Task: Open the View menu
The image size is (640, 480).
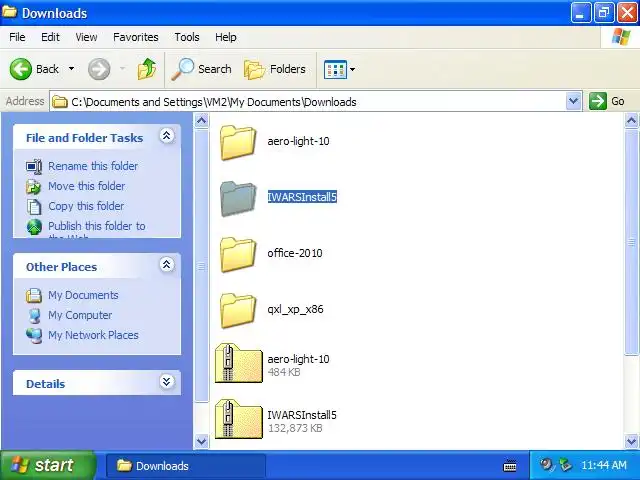Action: tap(86, 37)
